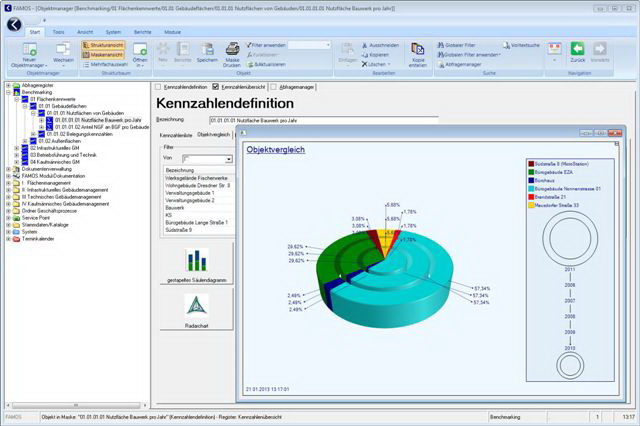Toggle the Kennzahlendefinition checkbox

click(x=158, y=88)
